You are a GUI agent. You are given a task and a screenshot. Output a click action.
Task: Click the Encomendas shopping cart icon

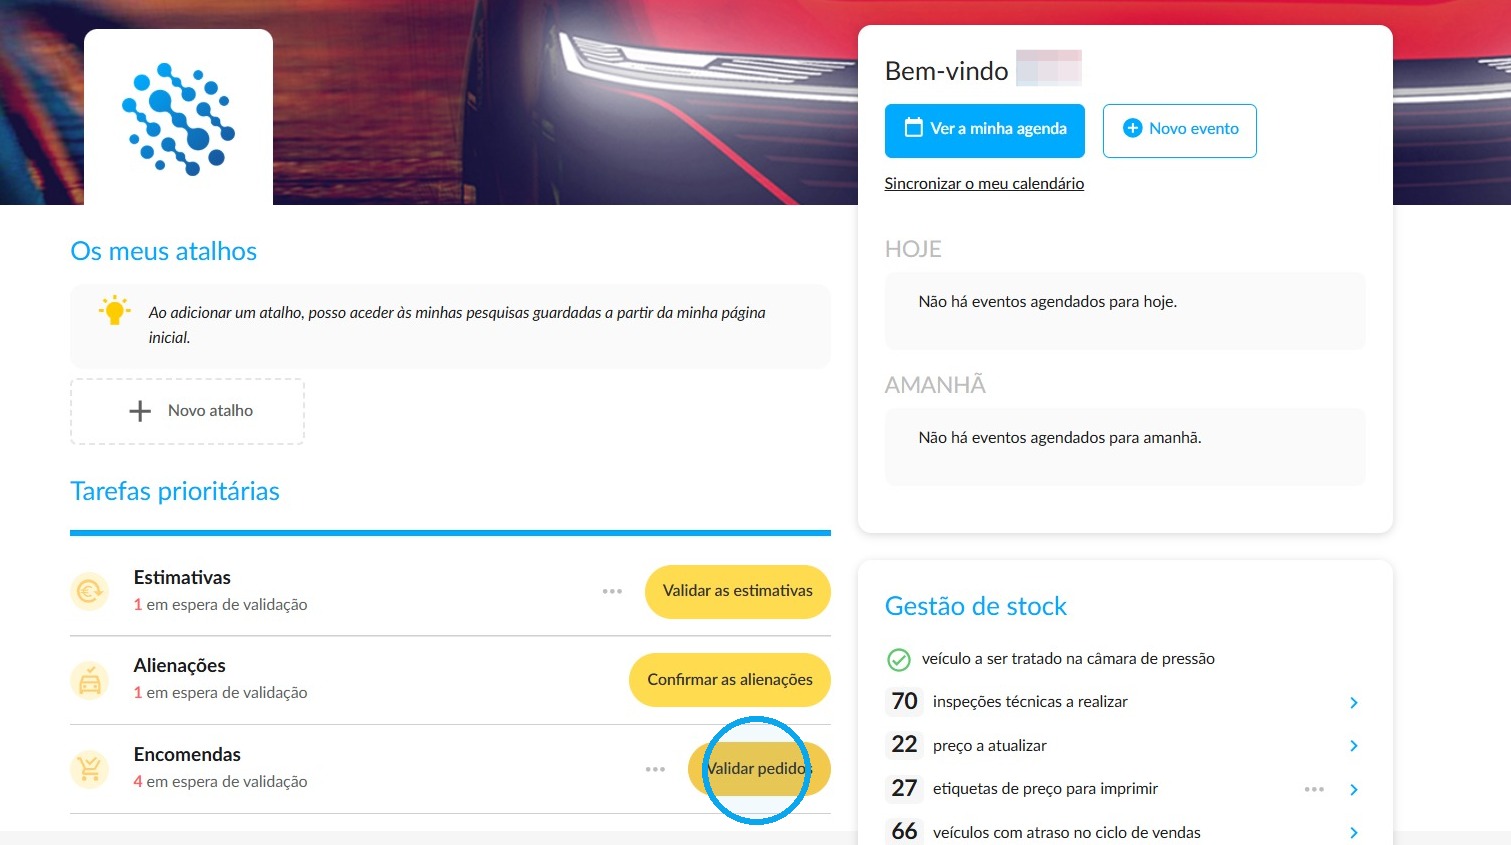click(x=89, y=769)
